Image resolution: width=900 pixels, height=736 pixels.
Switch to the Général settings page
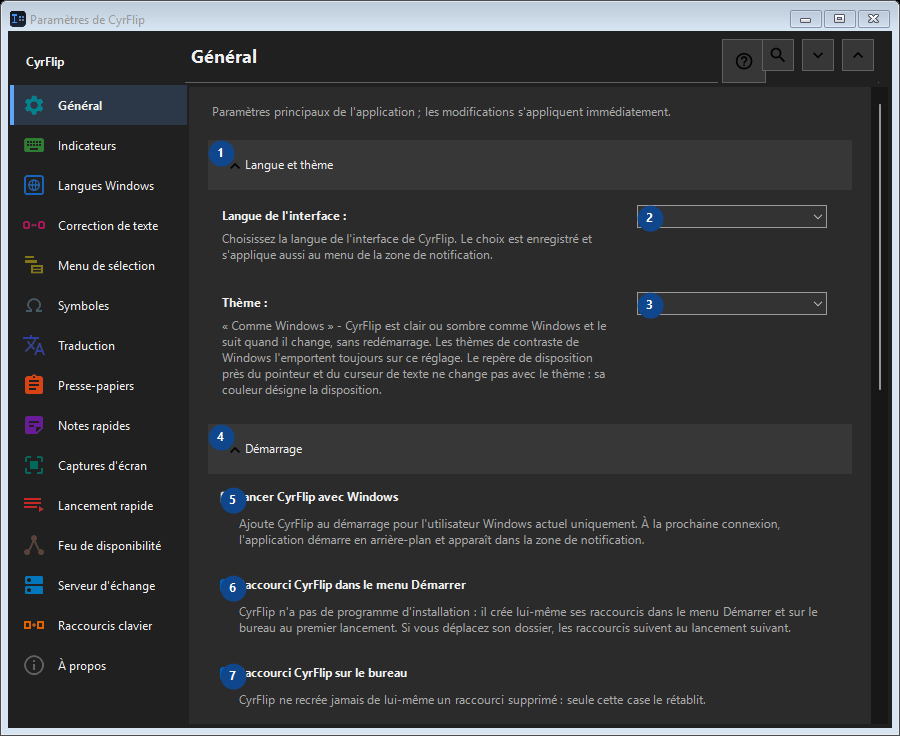pyautogui.click(x=99, y=105)
